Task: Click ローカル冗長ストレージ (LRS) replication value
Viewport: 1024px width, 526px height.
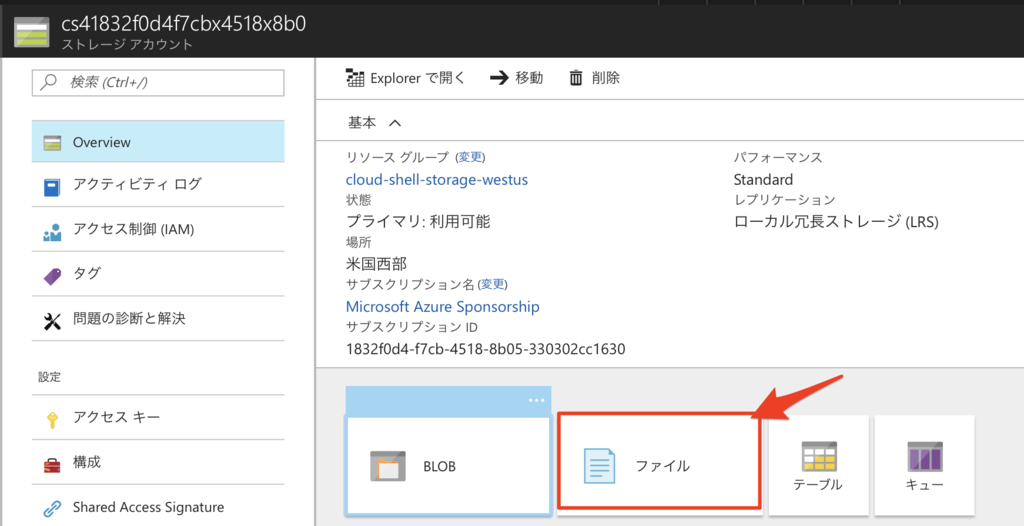Action: pos(836,222)
